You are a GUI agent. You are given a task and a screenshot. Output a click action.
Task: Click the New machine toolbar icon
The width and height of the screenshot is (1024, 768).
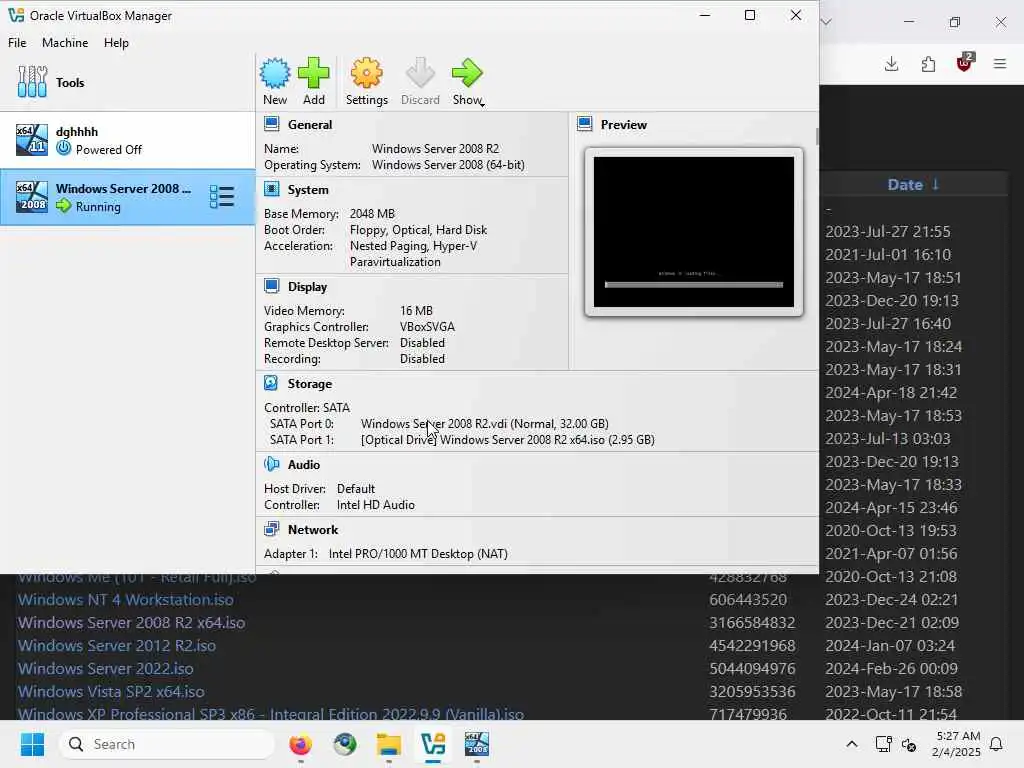[275, 73]
